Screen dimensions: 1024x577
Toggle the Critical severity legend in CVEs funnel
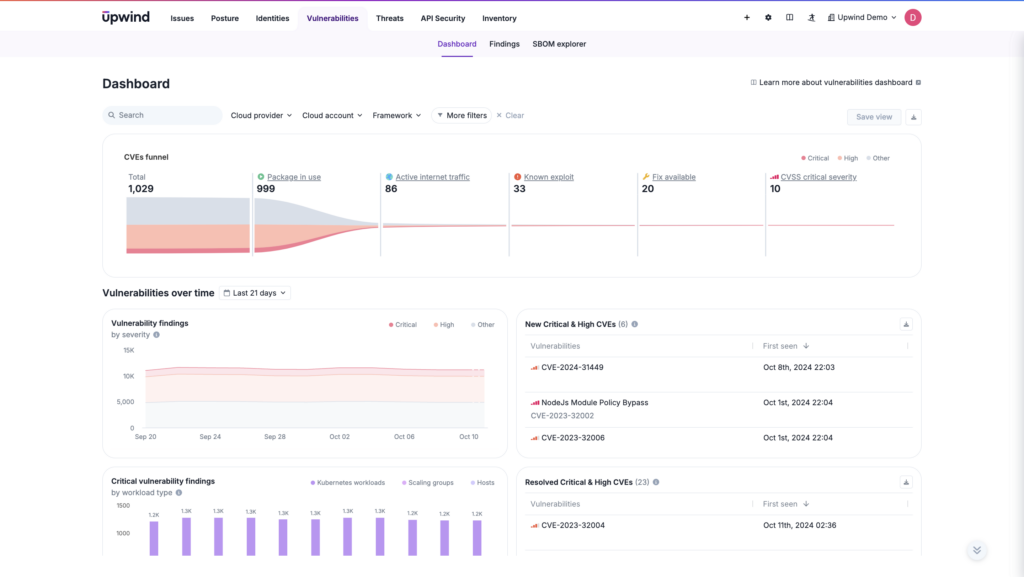818,157
